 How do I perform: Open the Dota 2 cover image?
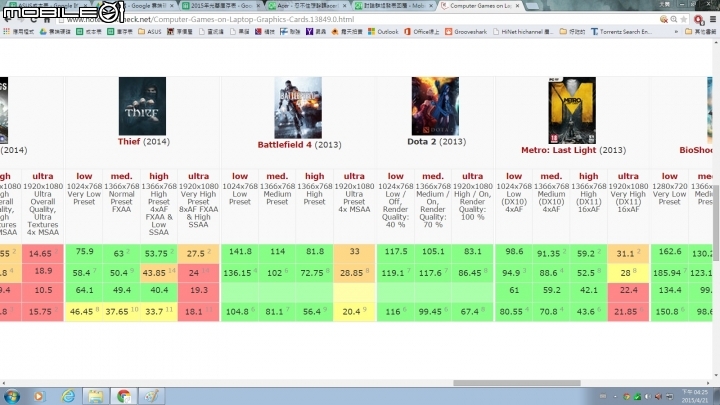(435, 106)
